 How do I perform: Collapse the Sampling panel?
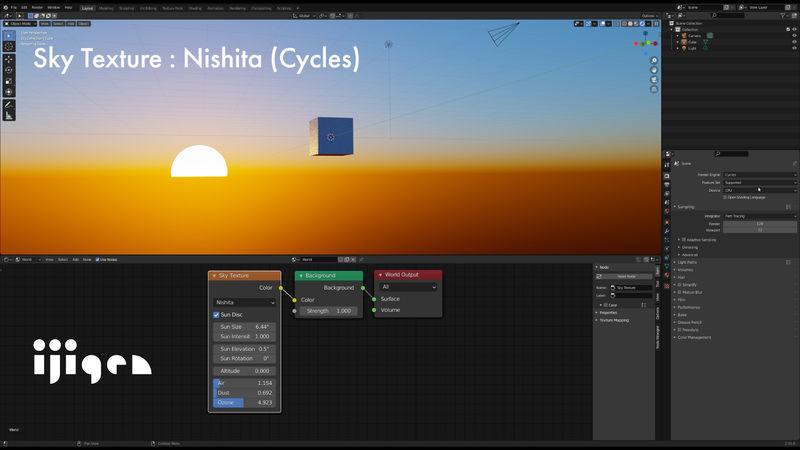click(x=685, y=207)
